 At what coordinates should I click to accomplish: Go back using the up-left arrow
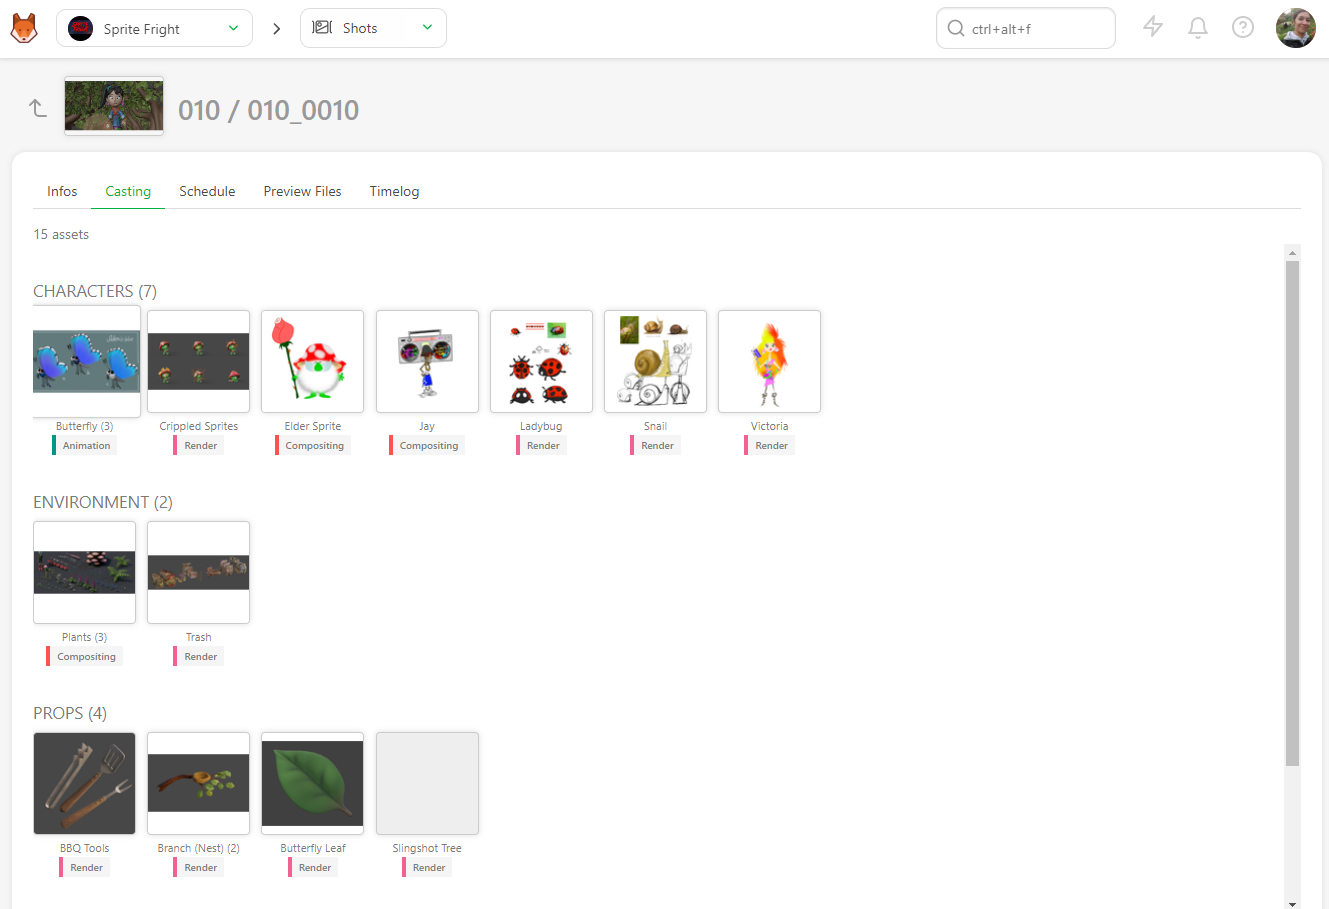point(38,108)
